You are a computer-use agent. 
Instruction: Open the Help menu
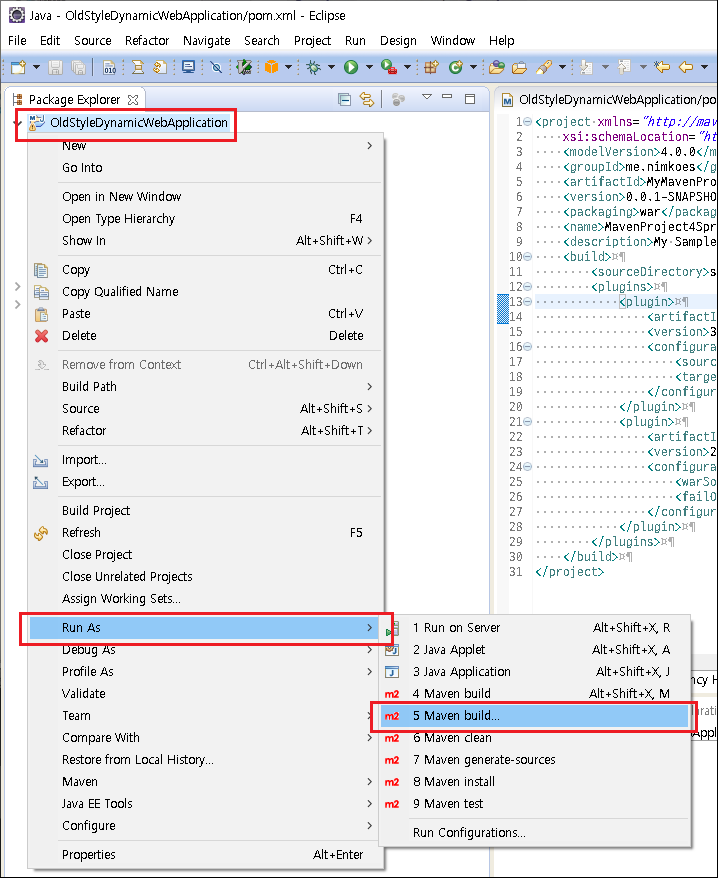click(x=501, y=40)
